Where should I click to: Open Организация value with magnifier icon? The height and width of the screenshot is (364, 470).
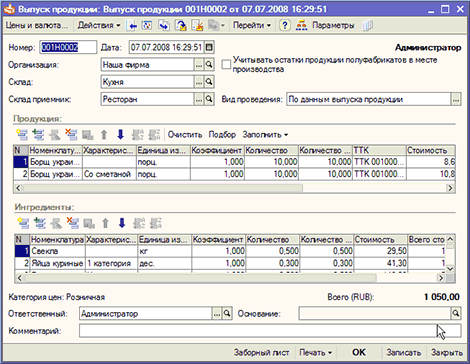[209, 65]
